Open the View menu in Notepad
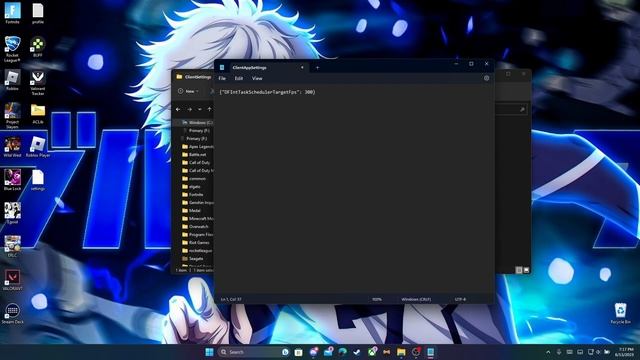640x360 pixels. tap(257, 78)
